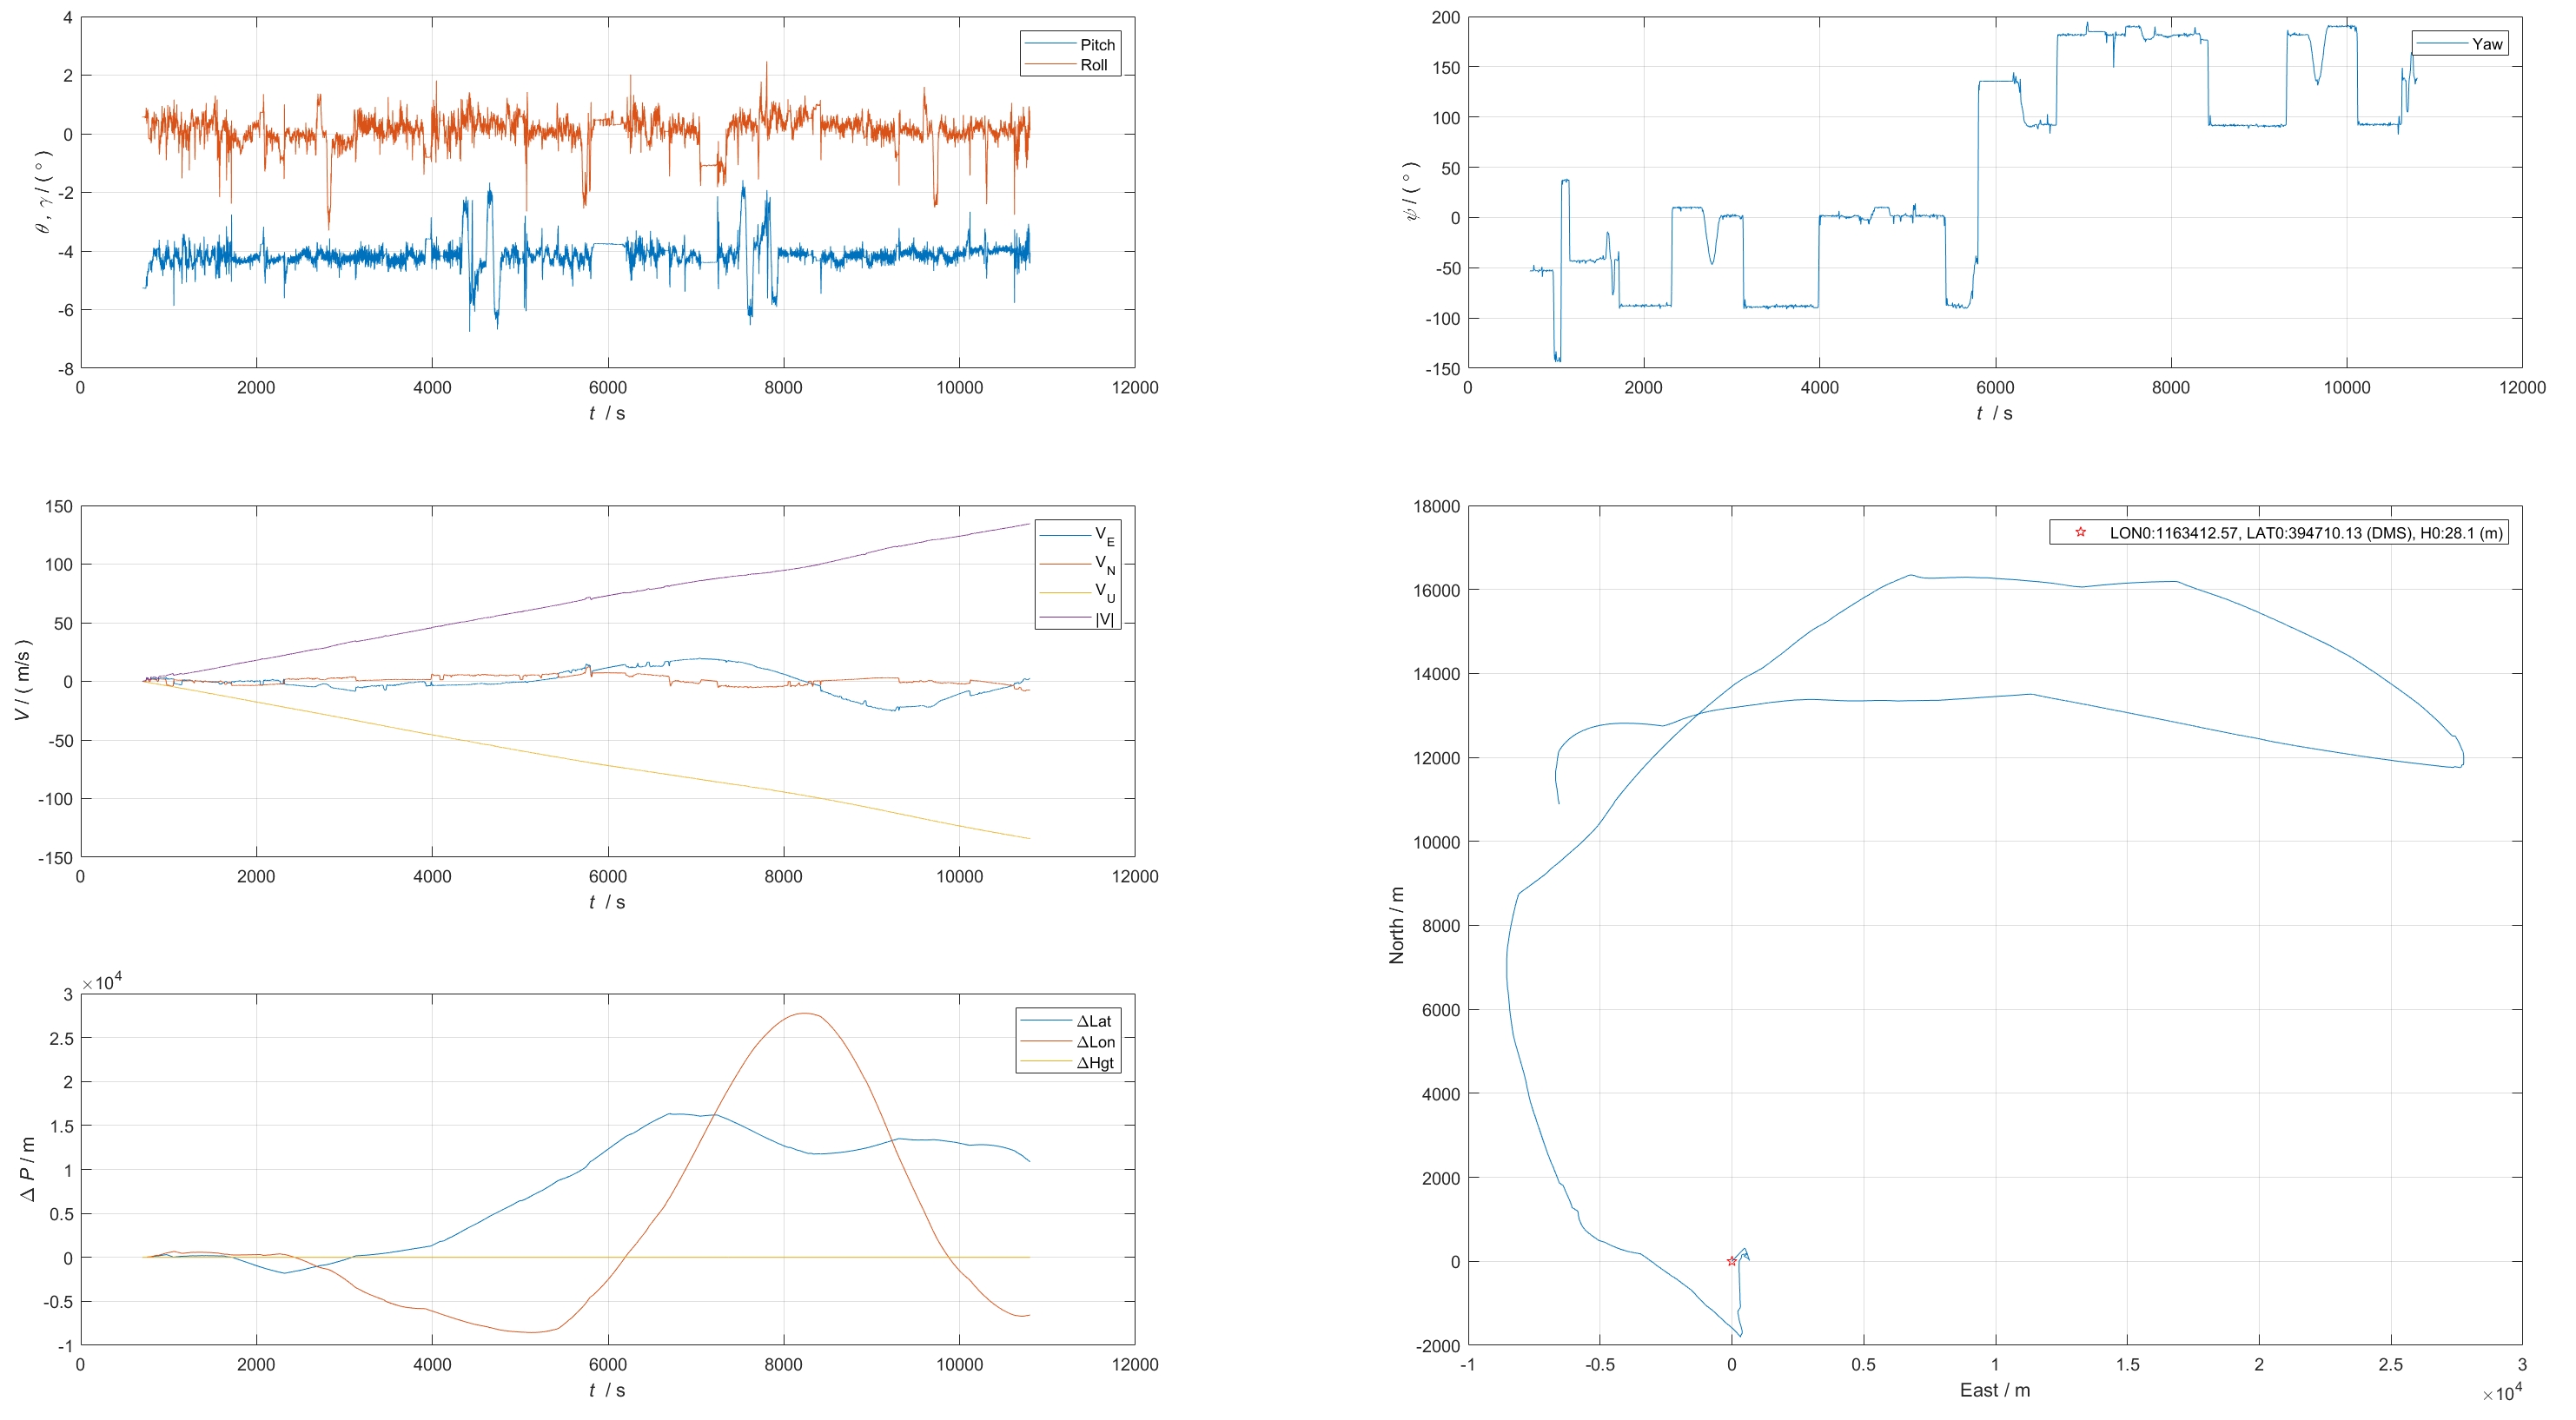This screenshot has height=1420, width=2576.
Task: Click the ψ / ( ° ) yaw axis label
Action: [x=1410, y=191]
